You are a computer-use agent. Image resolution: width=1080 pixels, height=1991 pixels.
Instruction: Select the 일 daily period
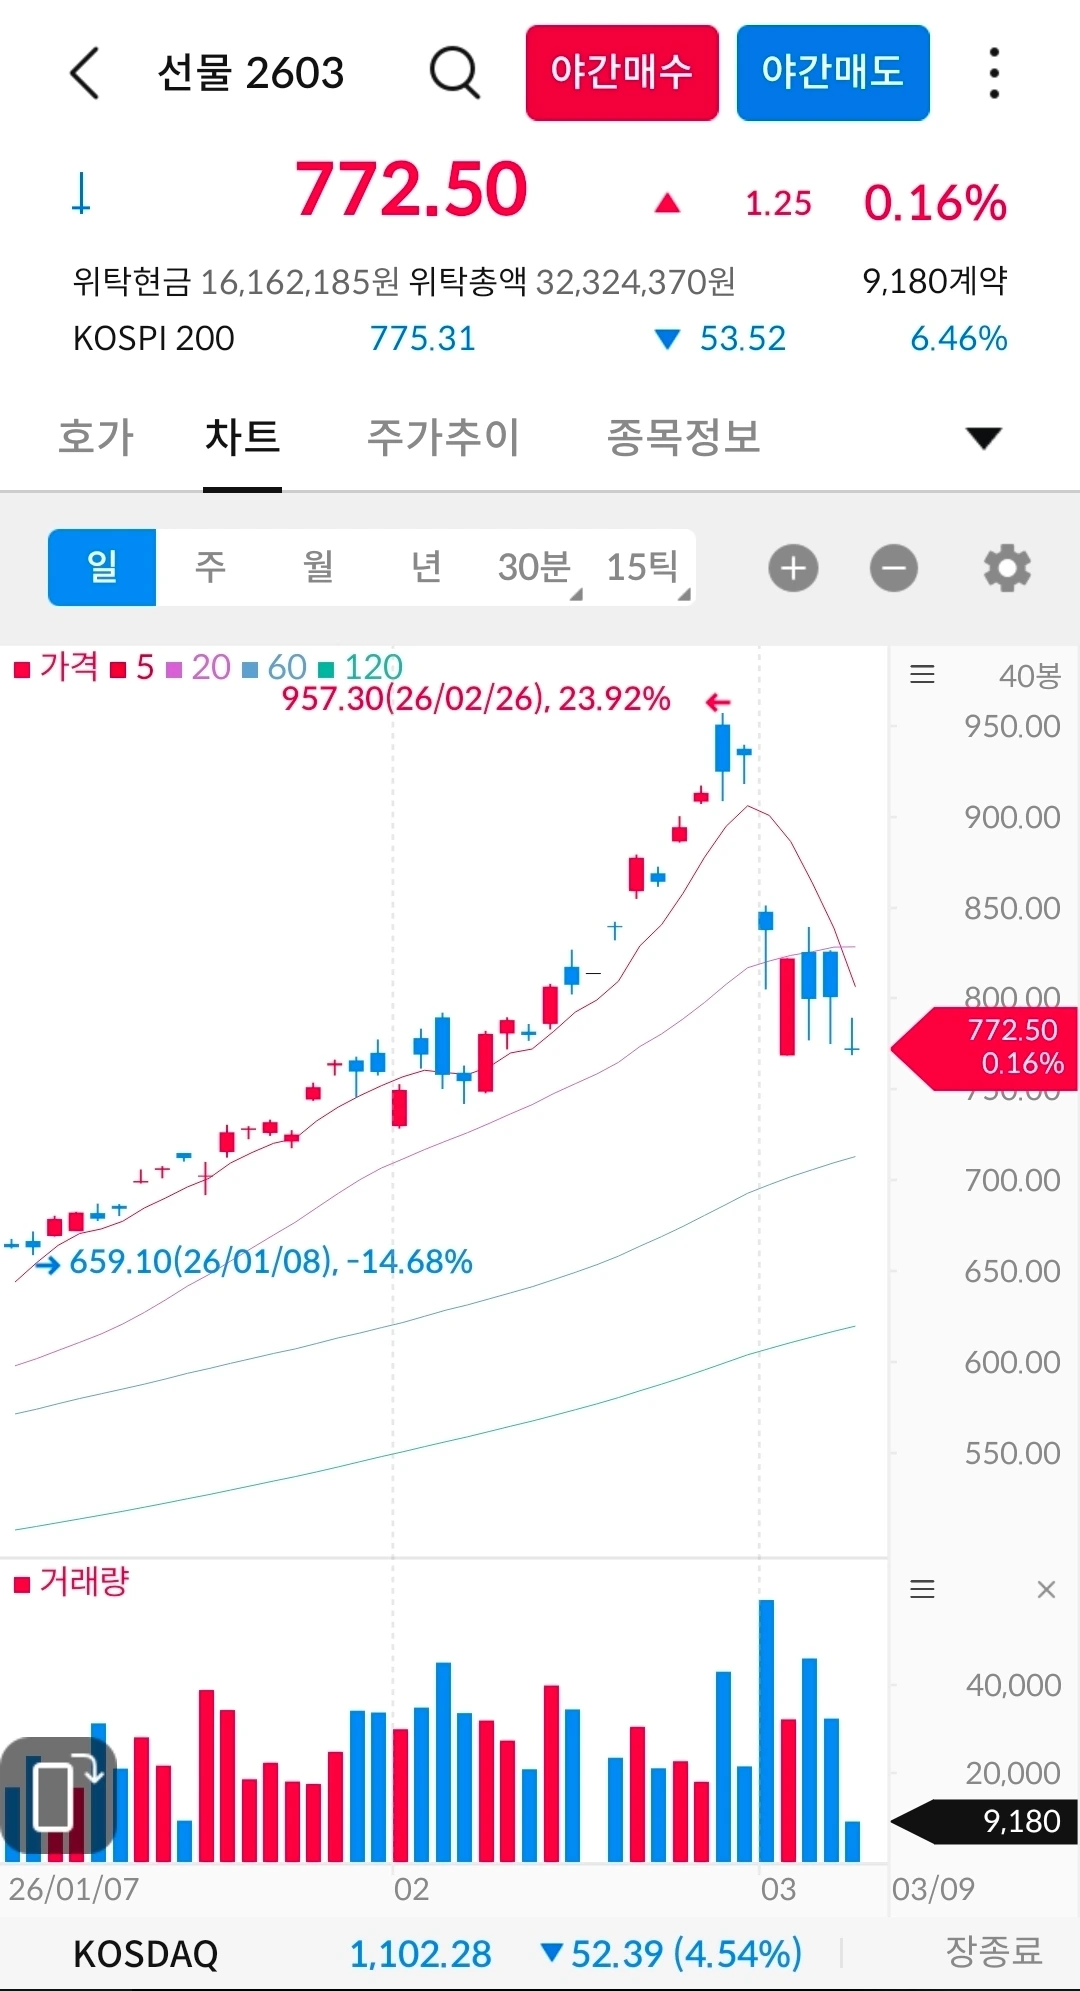click(102, 567)
